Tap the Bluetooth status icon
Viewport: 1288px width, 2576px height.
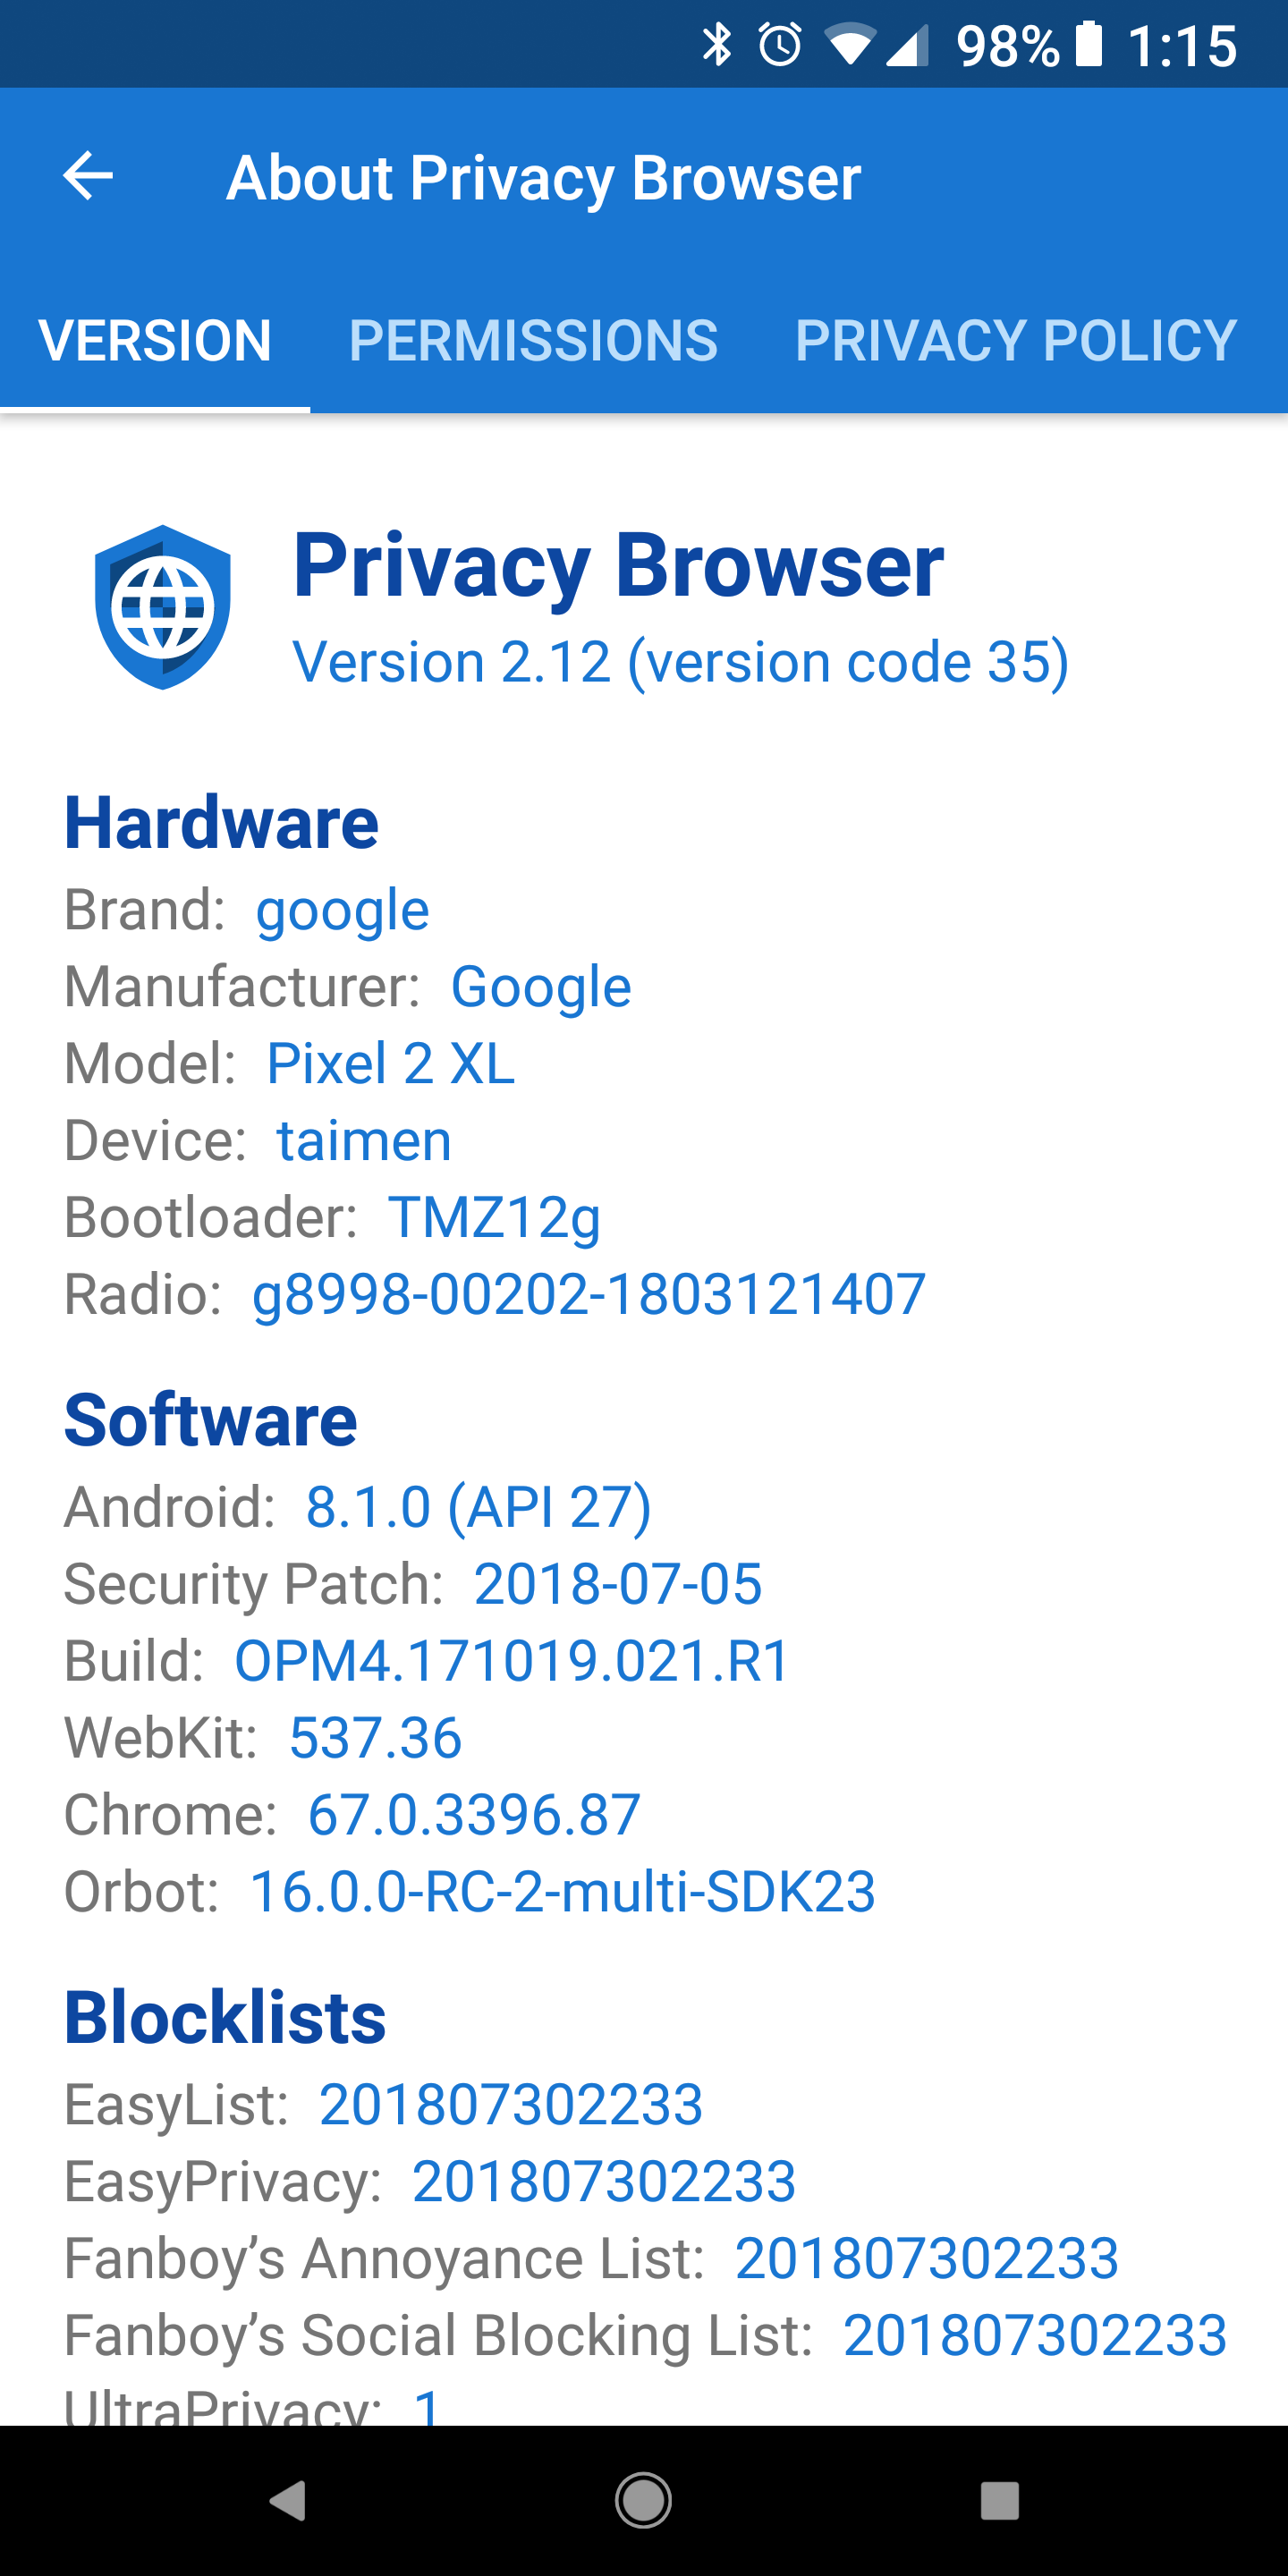tap(717, 45)
